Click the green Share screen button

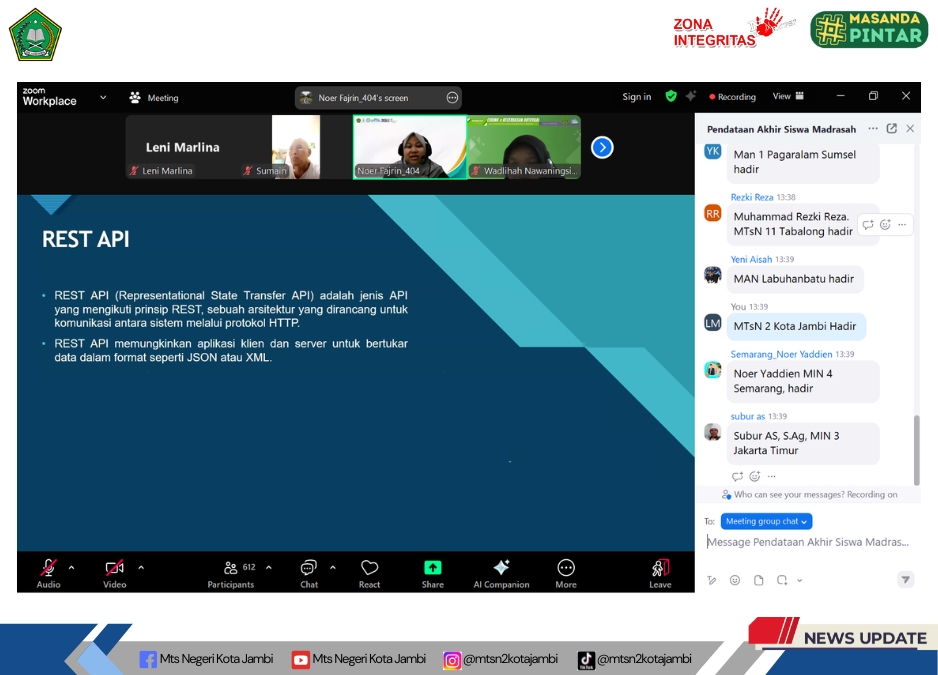[x=432, y=570]
